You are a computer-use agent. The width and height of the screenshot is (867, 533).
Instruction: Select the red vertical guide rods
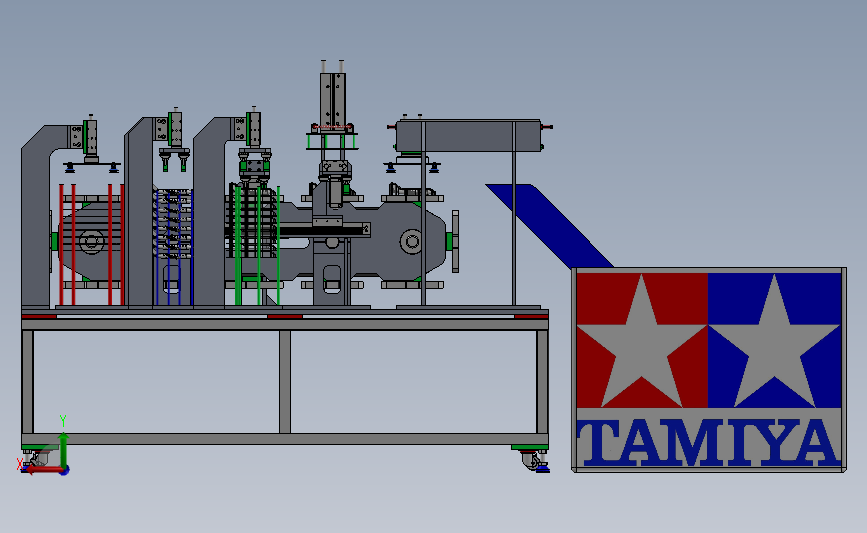91,244
